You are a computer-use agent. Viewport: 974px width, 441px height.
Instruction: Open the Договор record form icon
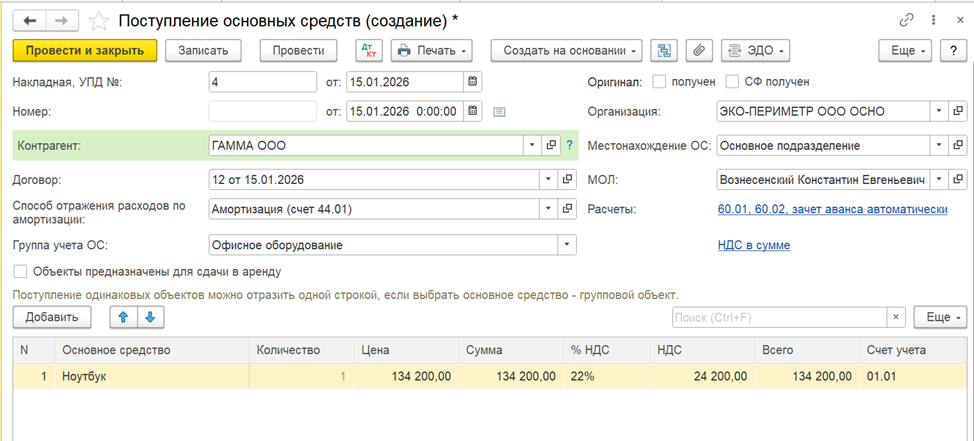pos(566,180)
